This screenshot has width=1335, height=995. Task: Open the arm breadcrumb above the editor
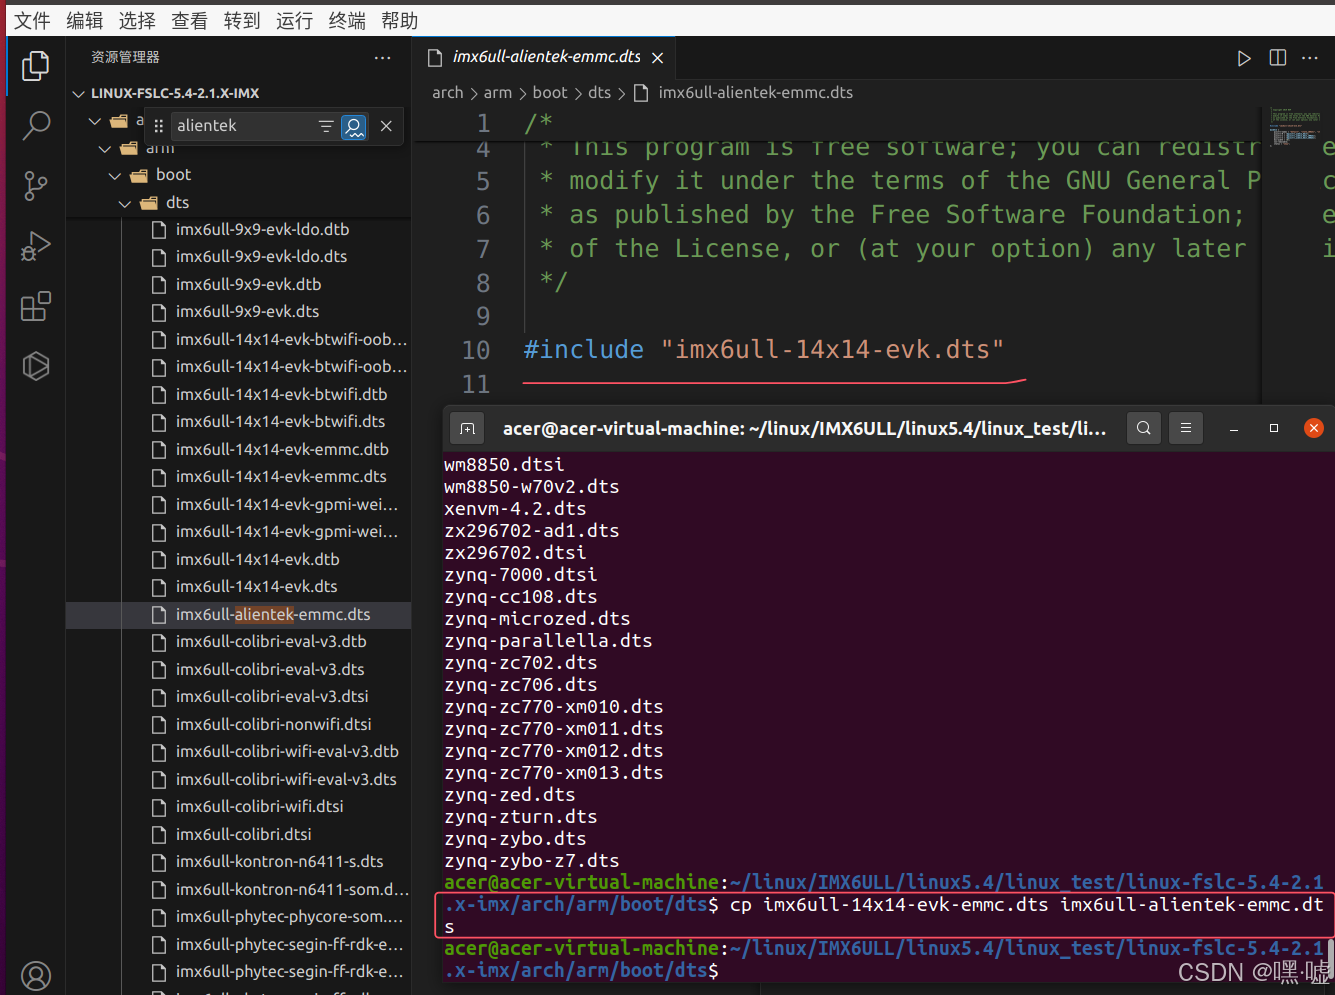pyautogui.click(x=498, y=92)
